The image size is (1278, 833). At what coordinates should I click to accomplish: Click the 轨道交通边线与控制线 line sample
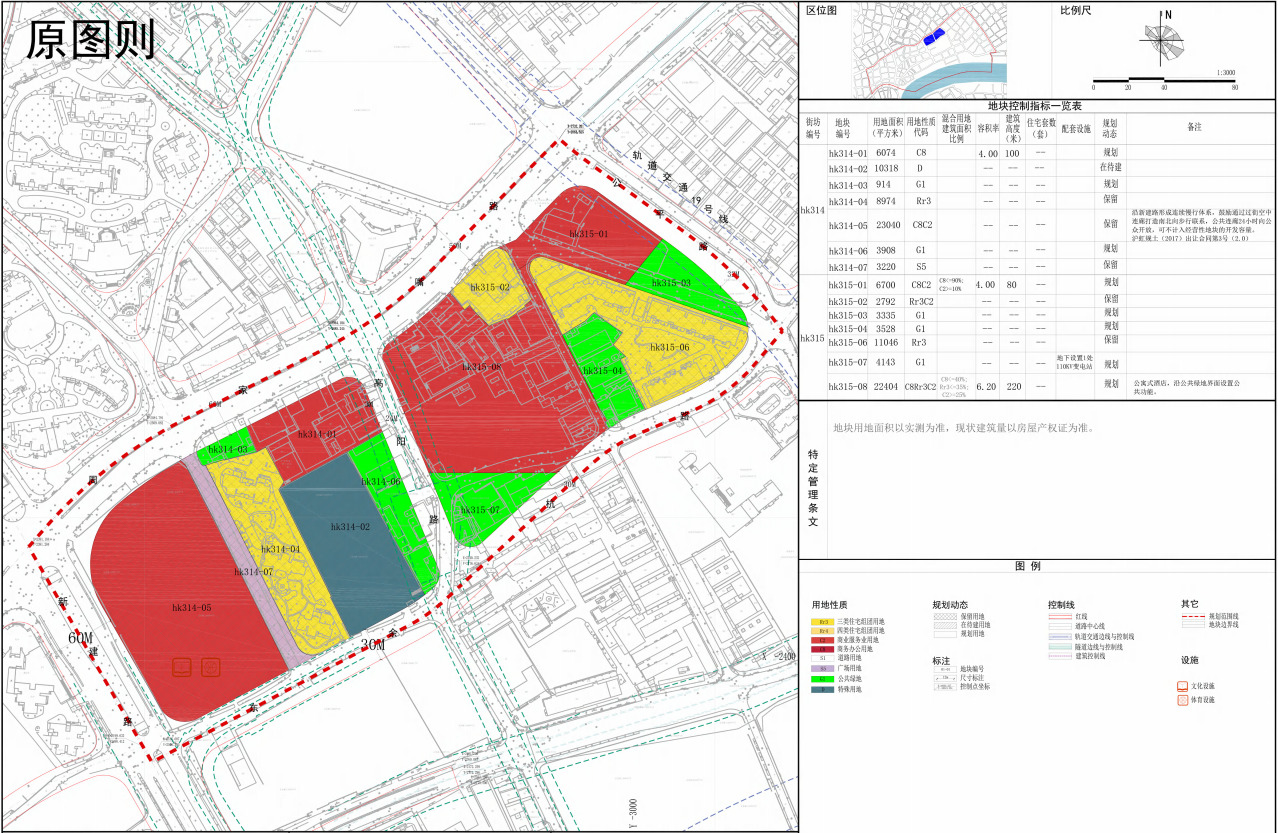click(1060, 637)
